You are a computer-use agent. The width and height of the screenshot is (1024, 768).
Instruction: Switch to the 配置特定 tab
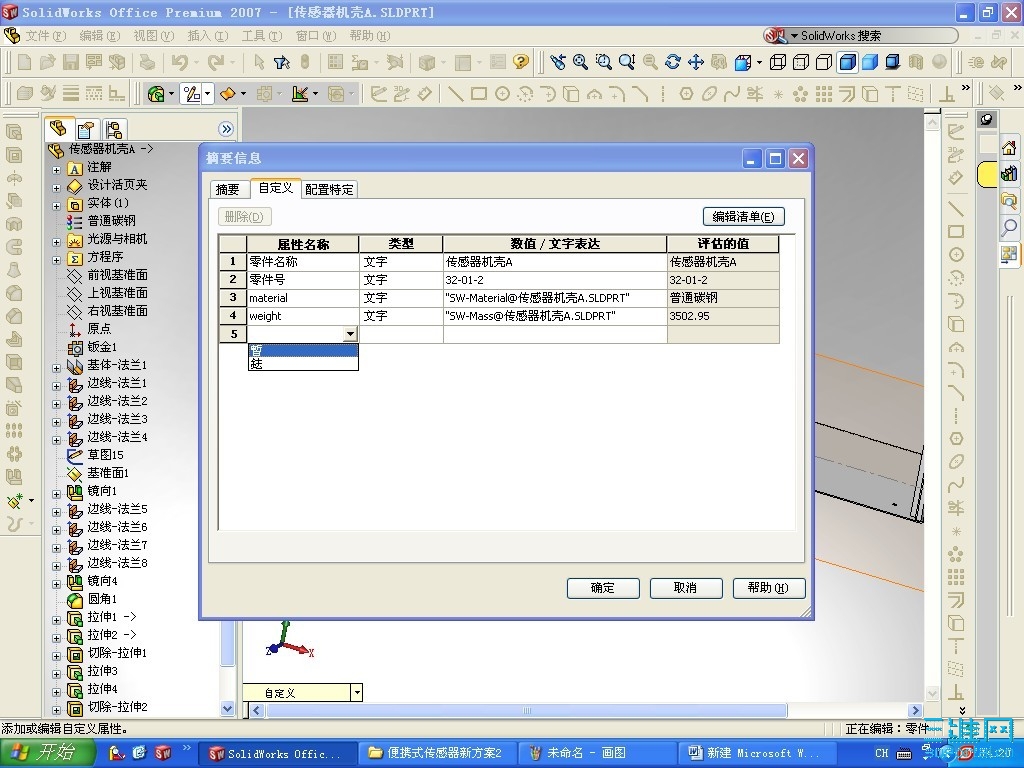tap(329, 189)
